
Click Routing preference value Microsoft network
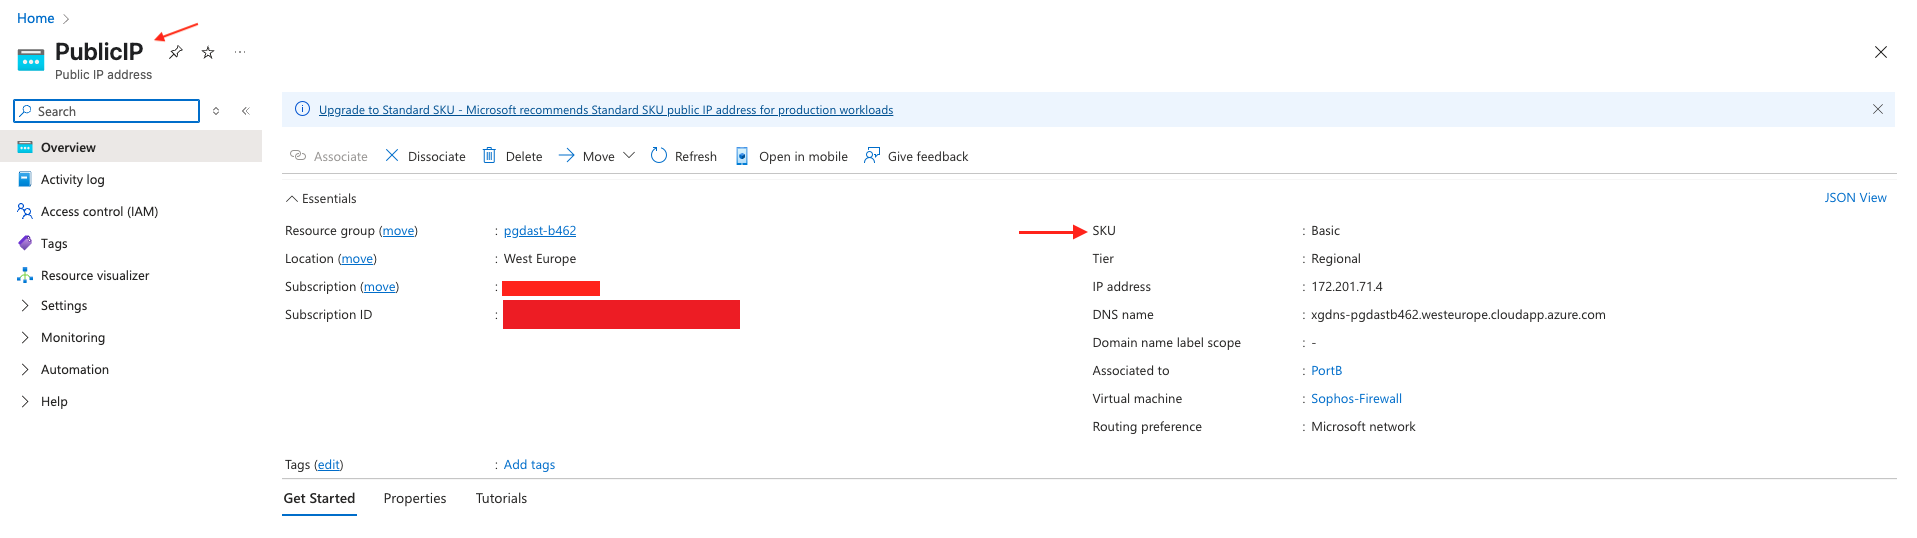point(1363,426)
